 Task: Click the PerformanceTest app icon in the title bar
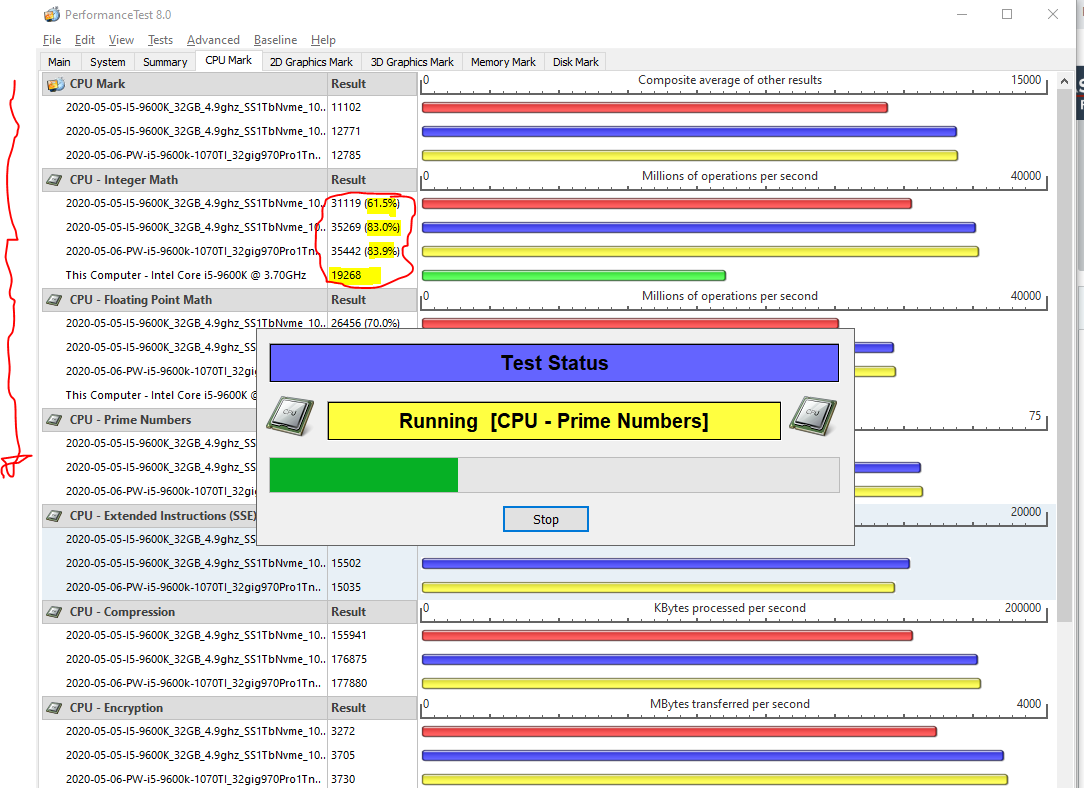[x=52, y=15]
